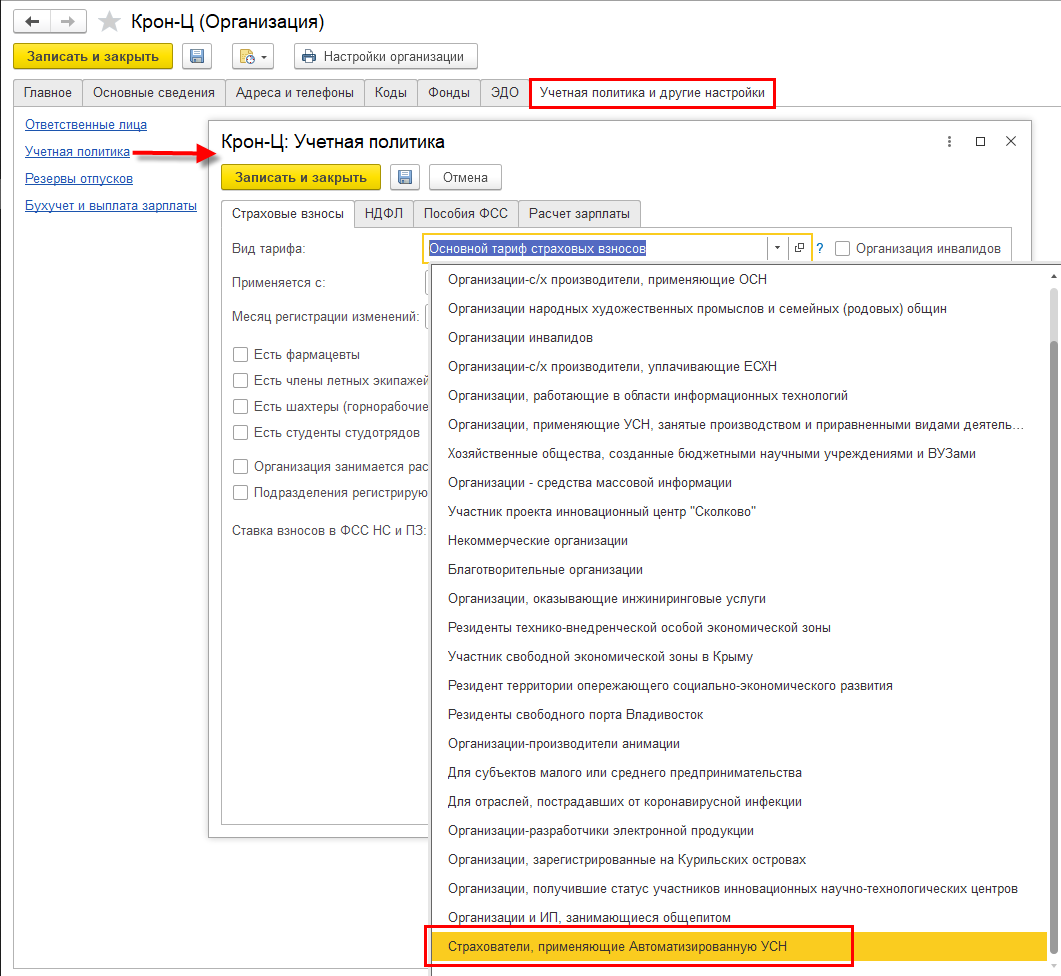Select Организации - средства массовой информации
Screen dimensions: 1061x976
pos(740,483)
